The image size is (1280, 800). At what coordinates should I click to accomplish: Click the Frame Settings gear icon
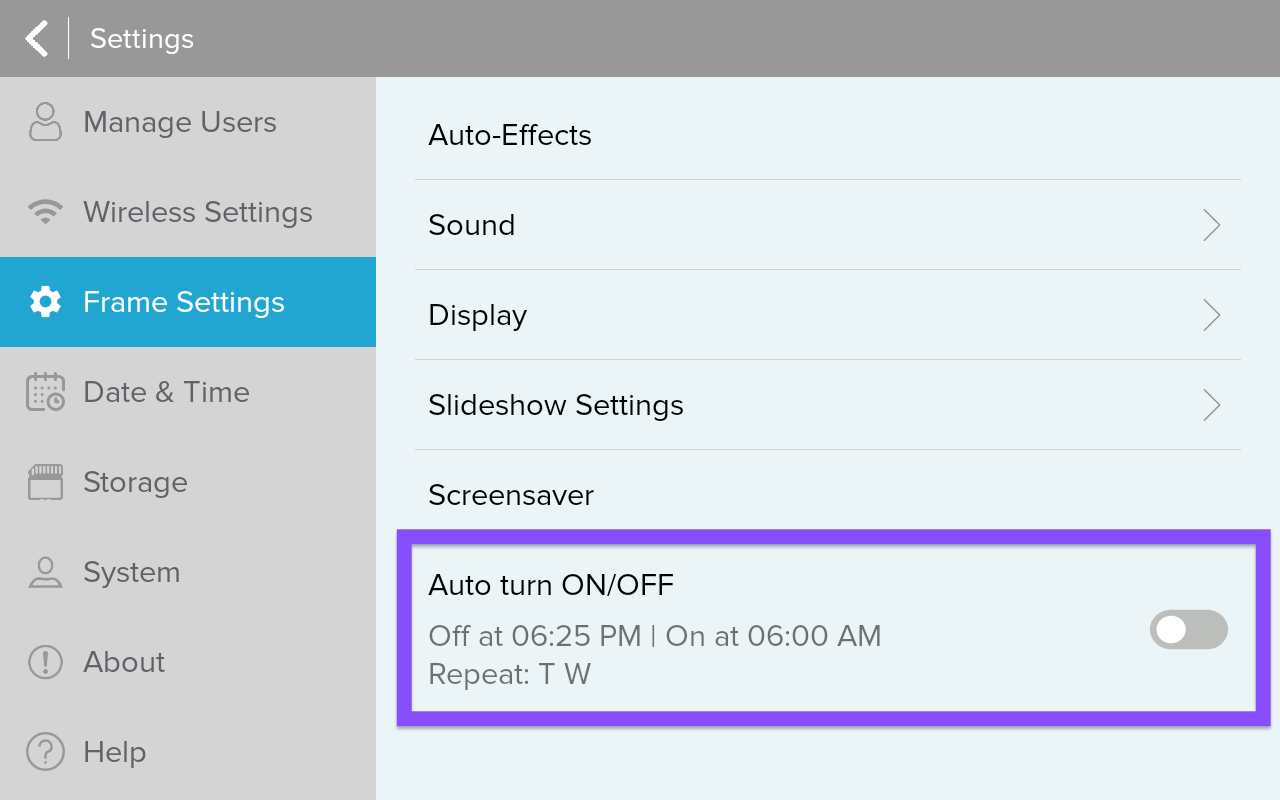pos(45,302)
